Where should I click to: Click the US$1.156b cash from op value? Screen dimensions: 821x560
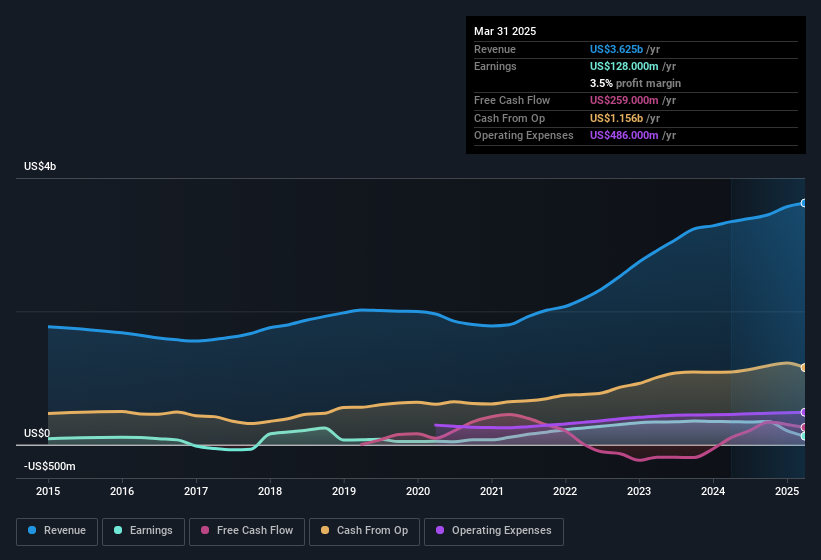pyautogui.click(x=616, y=118)
